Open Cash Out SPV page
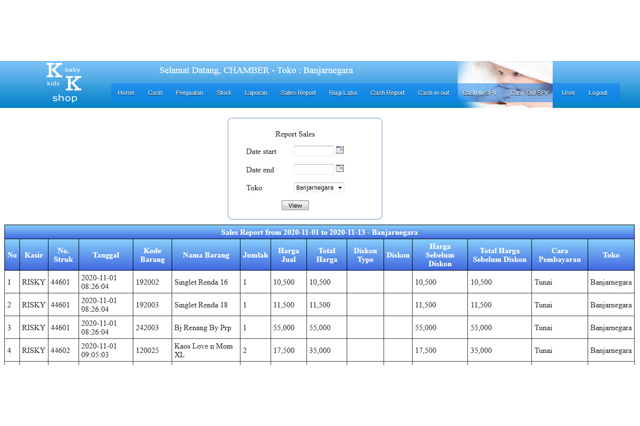640x426 pixels. 528,93
